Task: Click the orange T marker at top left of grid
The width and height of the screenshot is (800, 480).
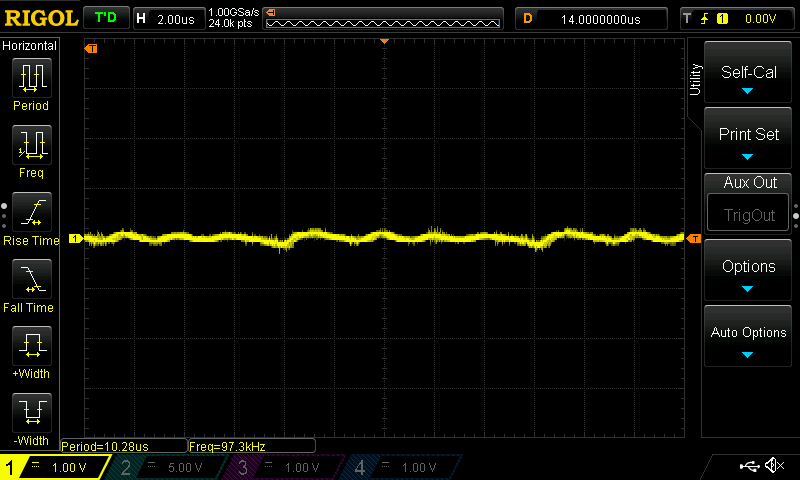Action: (x=91, y=48)
